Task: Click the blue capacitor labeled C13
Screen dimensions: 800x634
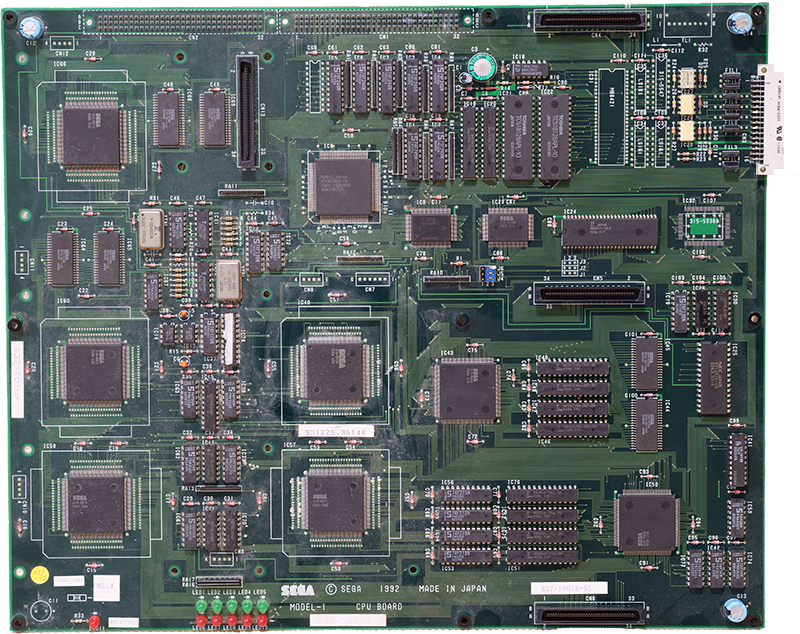Action: 735,609
